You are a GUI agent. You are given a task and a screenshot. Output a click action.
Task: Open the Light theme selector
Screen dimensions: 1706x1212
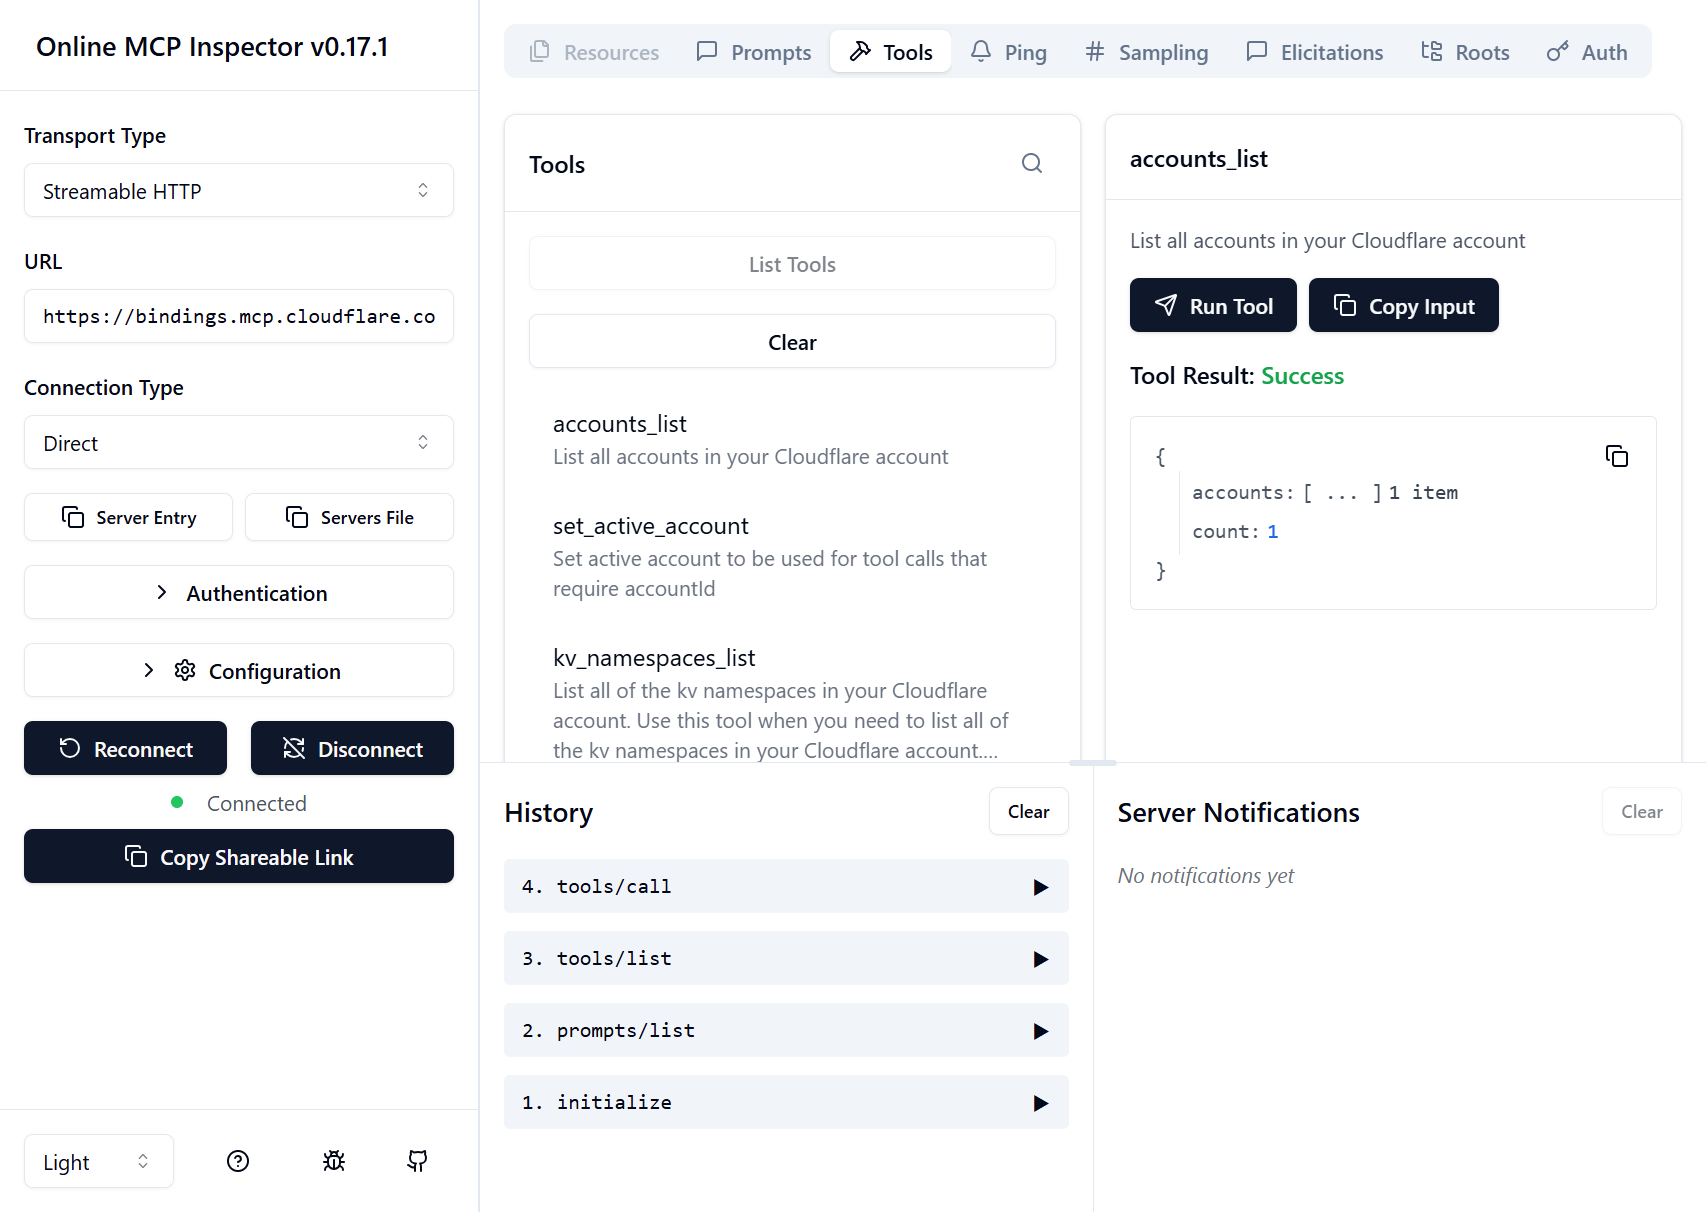coord(98,1161)
